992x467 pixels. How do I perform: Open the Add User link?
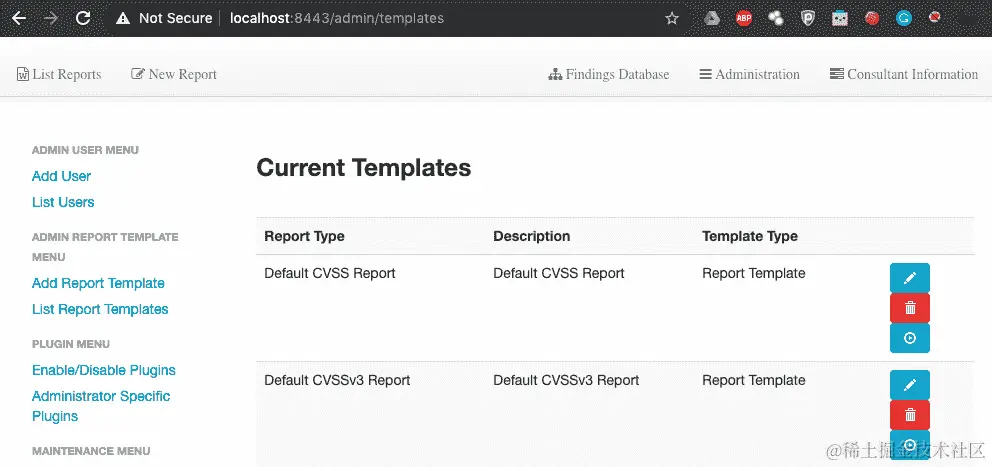(61, 176)
